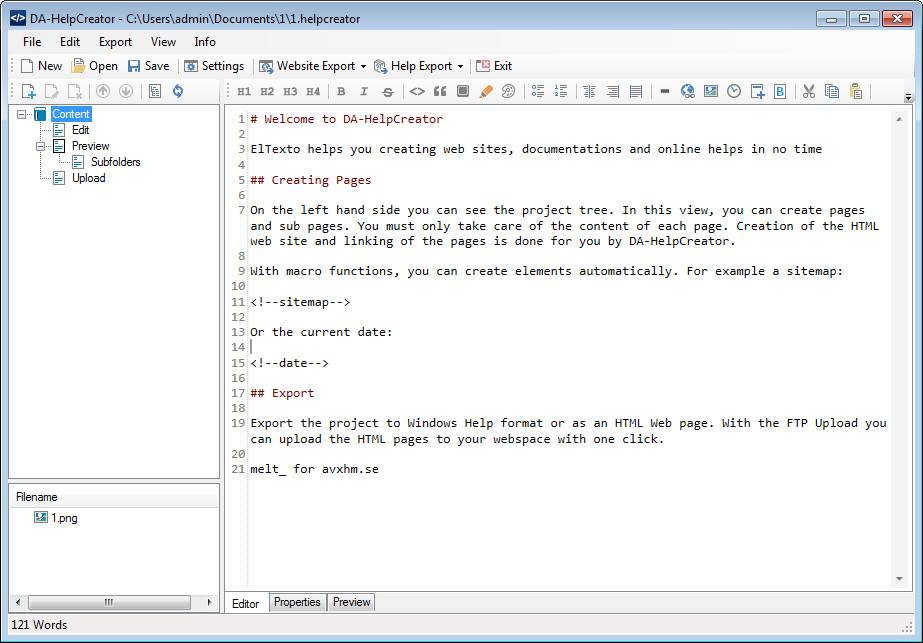Click the delete page icon
Viewport: 923px width, 643px height.
[75, 91]
